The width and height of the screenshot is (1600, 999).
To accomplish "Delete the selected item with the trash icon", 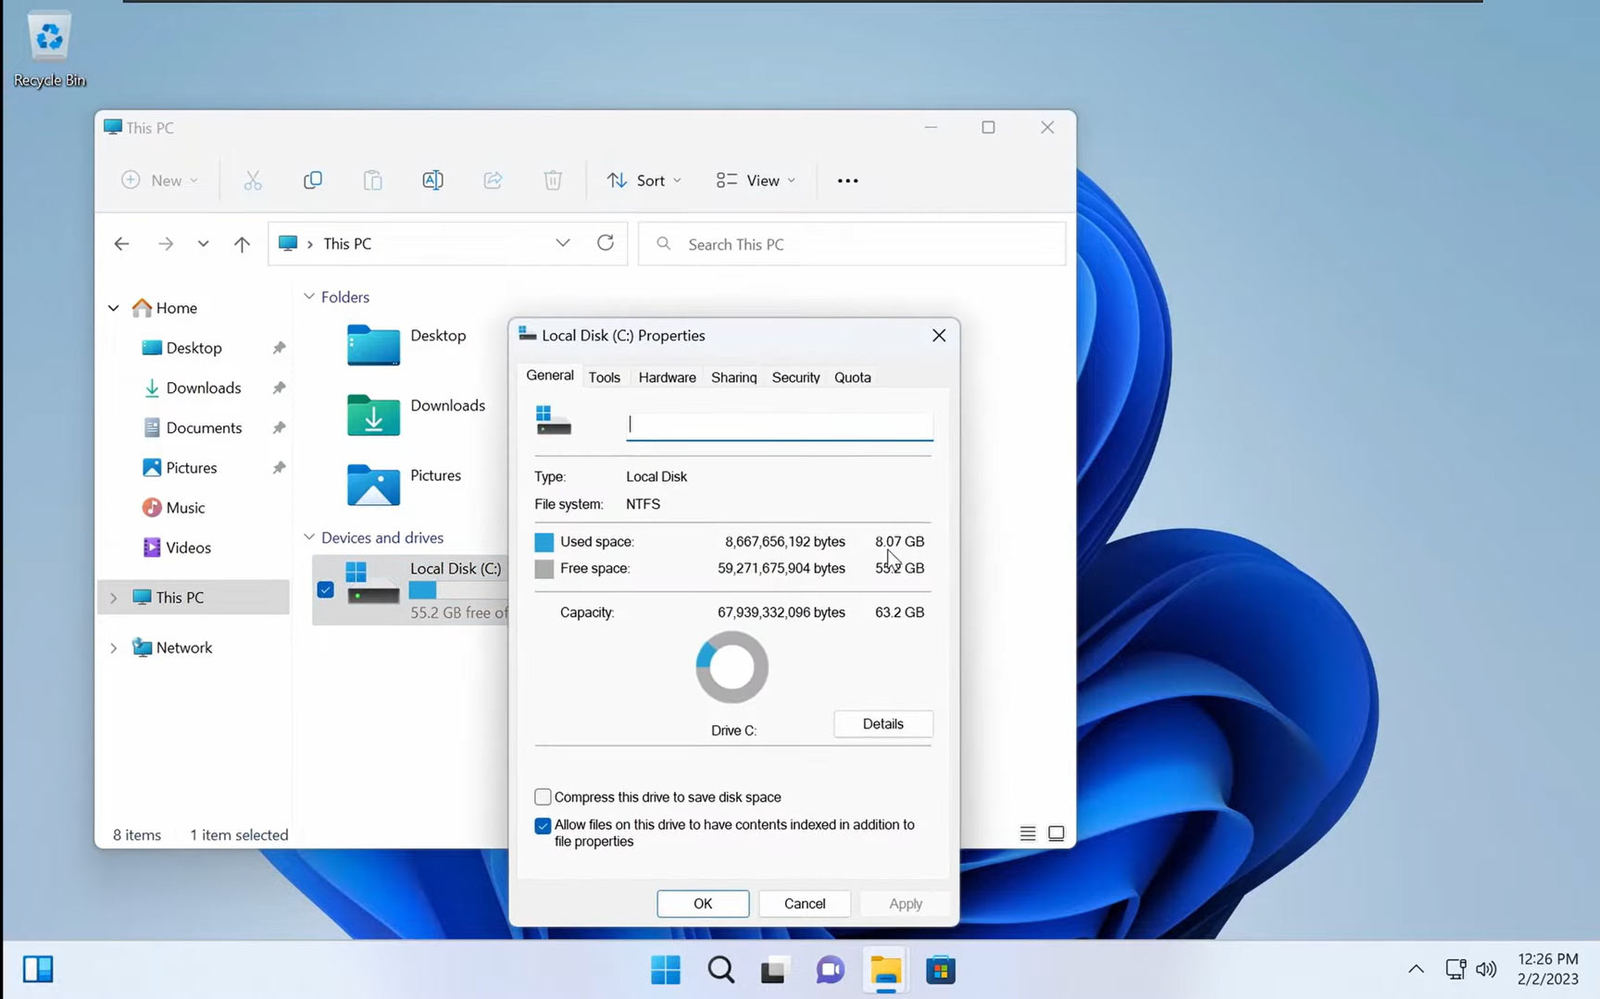I will pyautogui.click(x=552, y=180).
